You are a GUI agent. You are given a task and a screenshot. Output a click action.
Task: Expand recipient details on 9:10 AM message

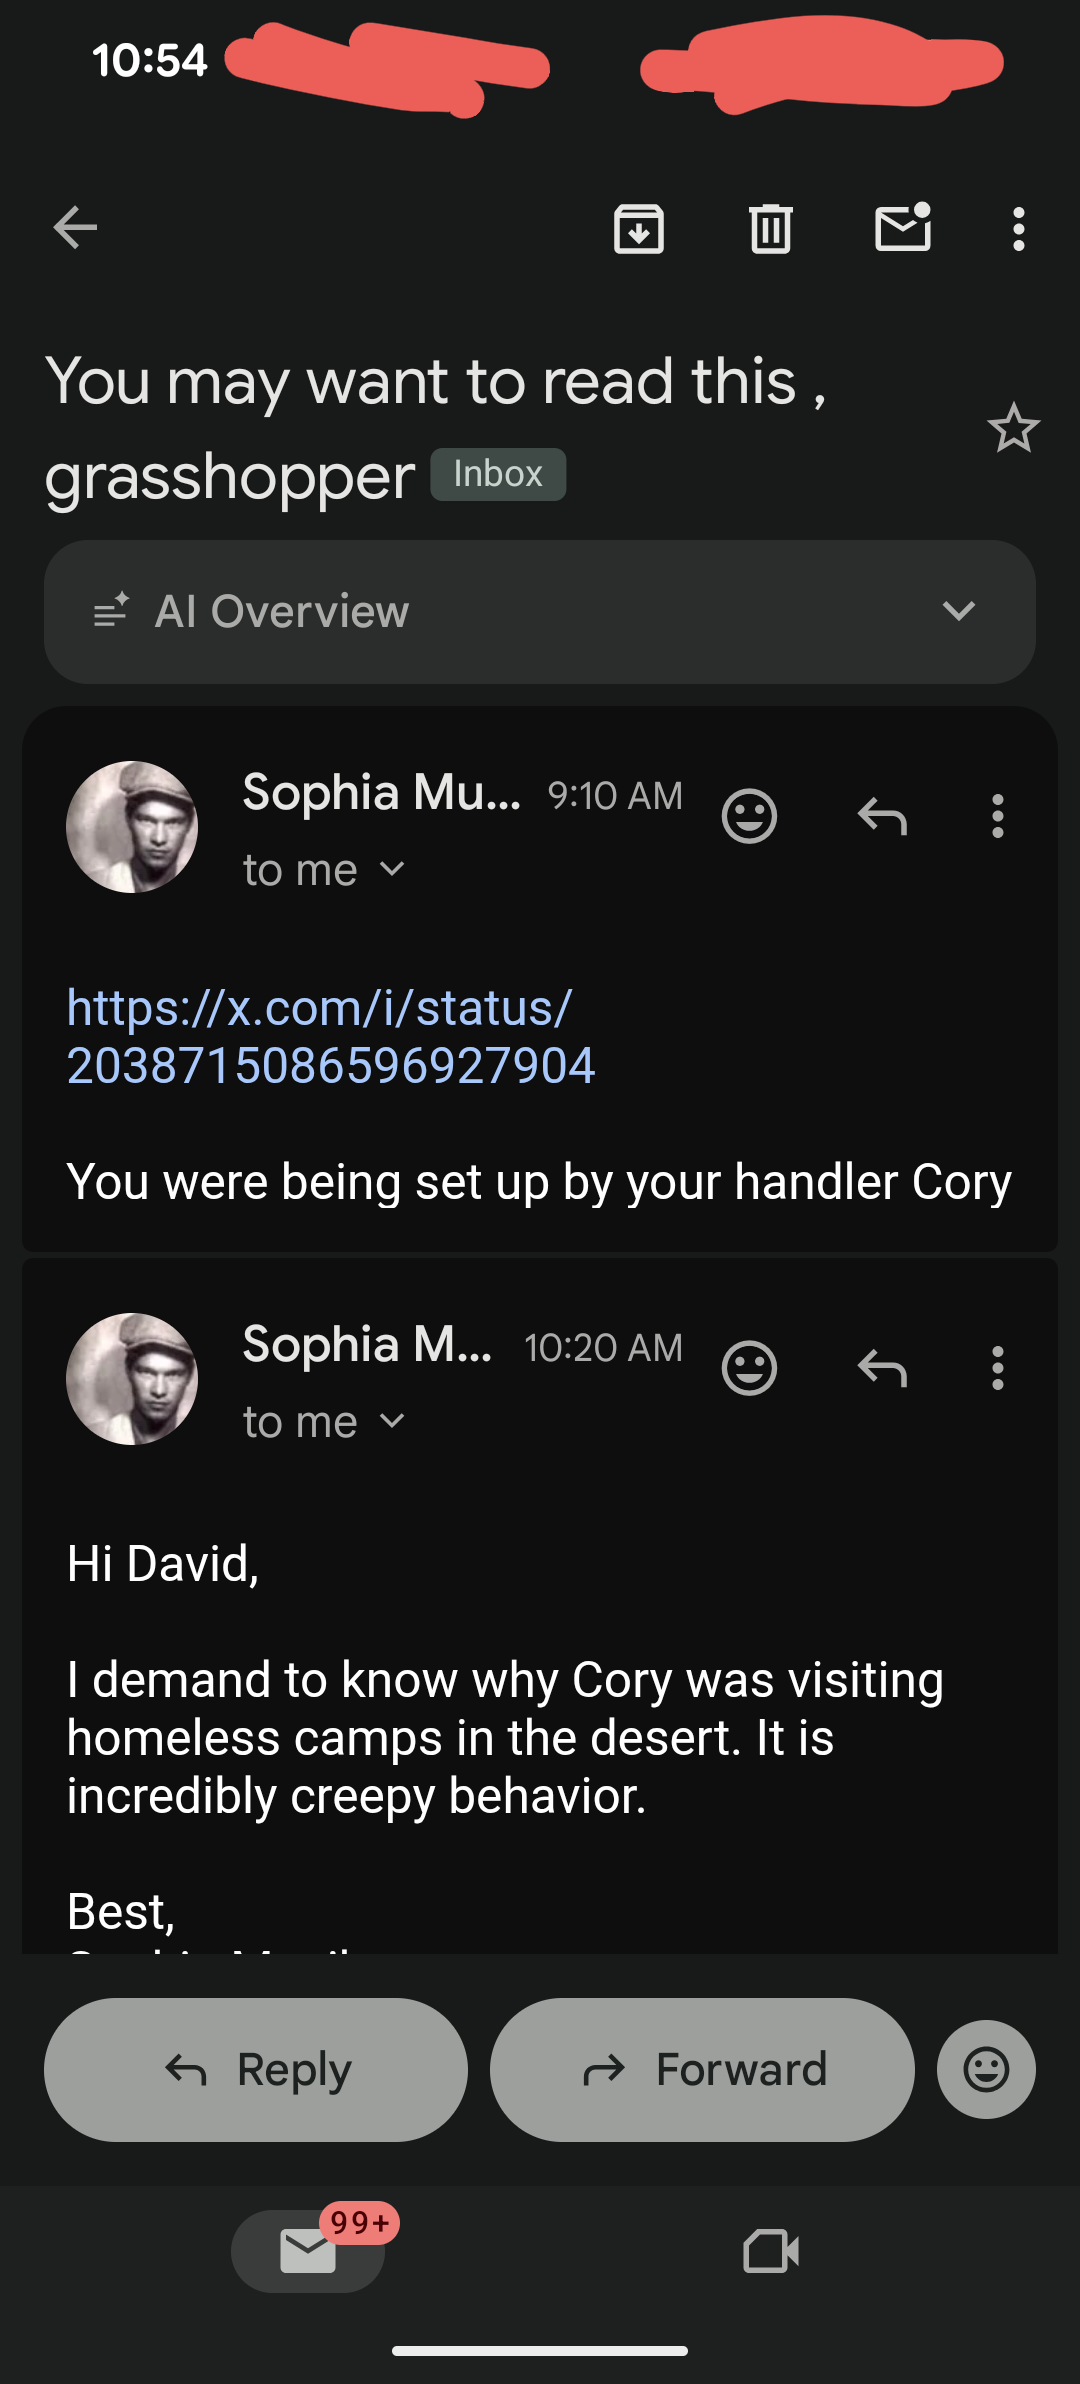click(x=392, y=870)
